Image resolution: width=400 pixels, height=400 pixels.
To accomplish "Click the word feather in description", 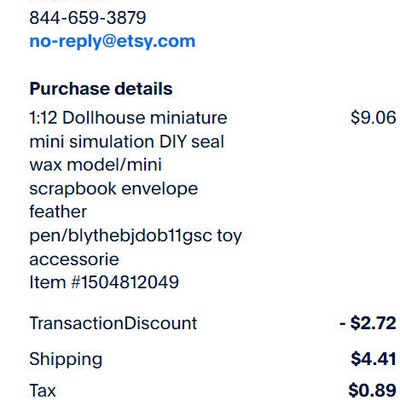I will click(x=58, y=212).
